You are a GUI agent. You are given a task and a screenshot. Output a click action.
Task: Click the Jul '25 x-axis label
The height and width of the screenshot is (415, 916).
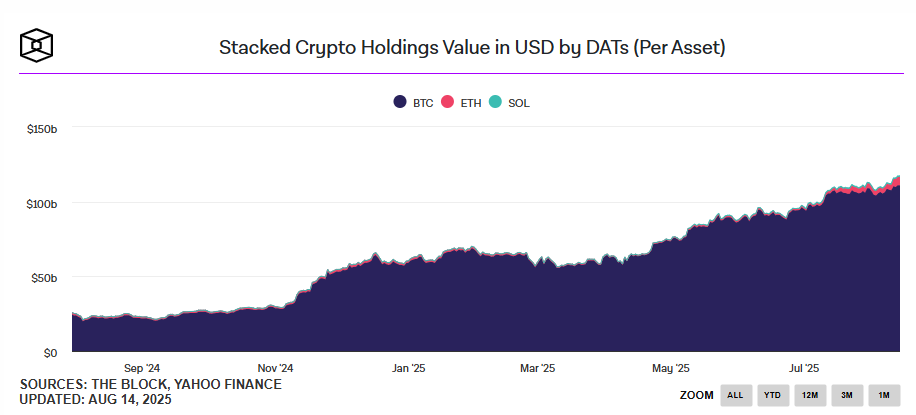[804, 368]
